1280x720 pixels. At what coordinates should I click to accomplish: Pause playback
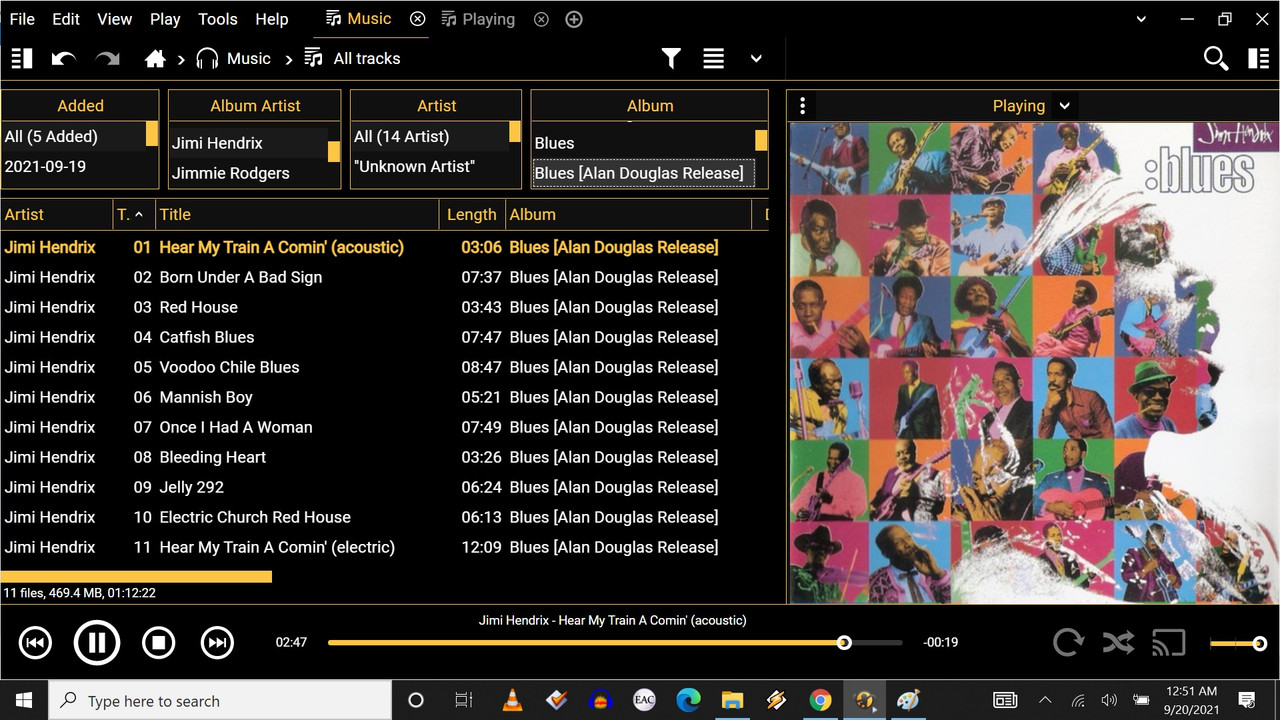(x=97, y=643)
